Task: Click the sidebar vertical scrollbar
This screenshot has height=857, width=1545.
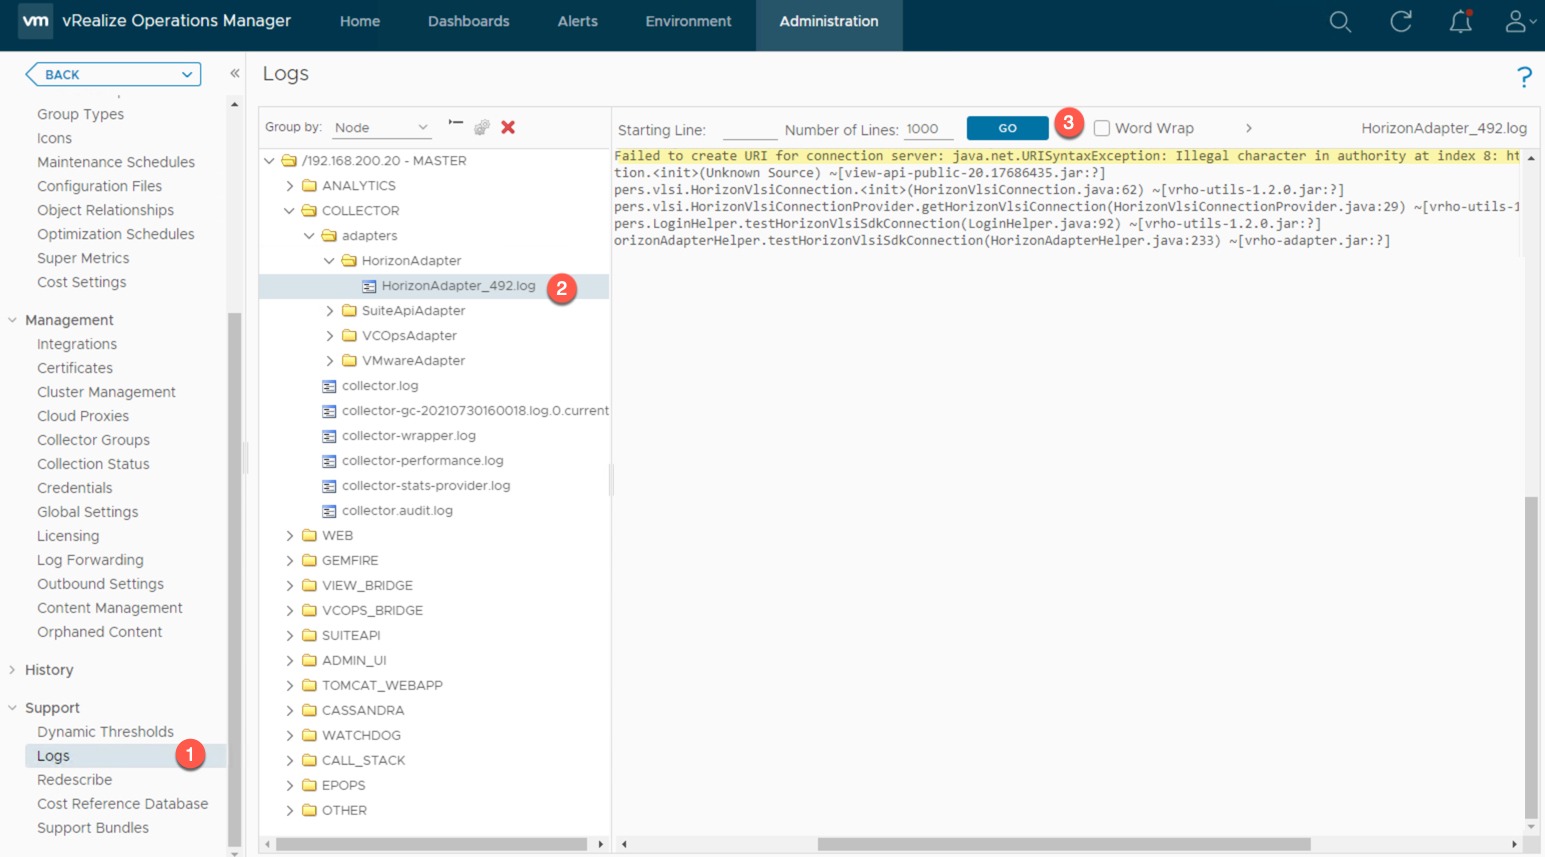Action: 235,578
